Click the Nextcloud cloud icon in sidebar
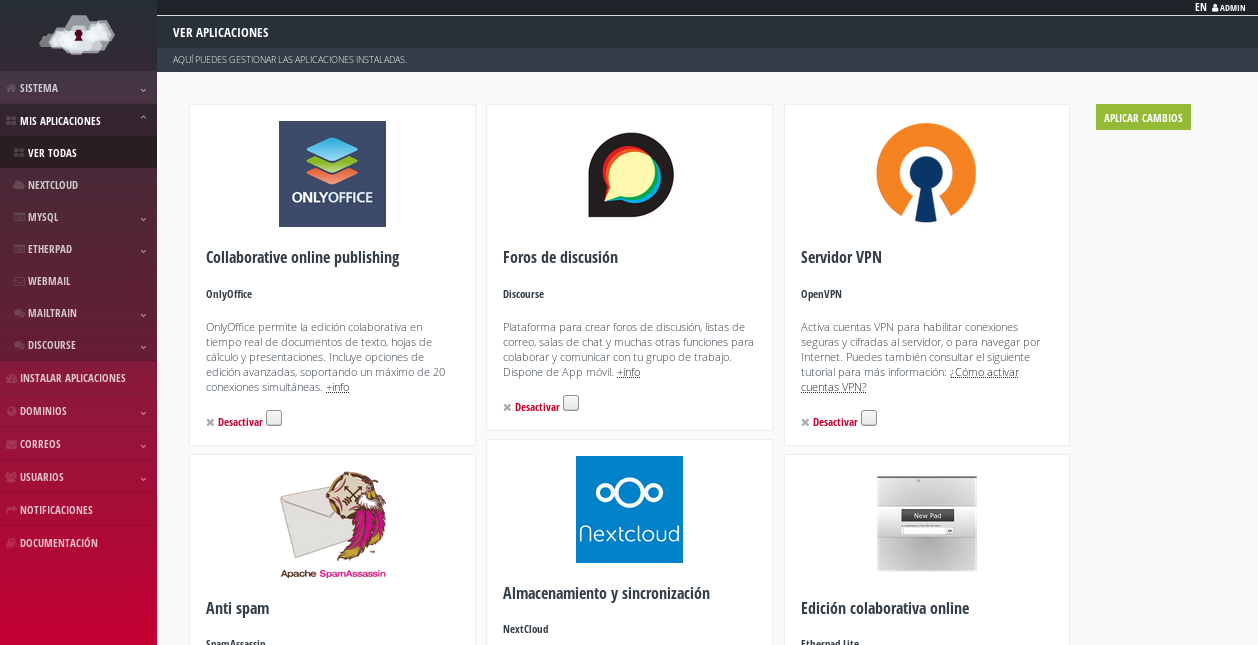The image size is (1258, 645). [19, 185]
